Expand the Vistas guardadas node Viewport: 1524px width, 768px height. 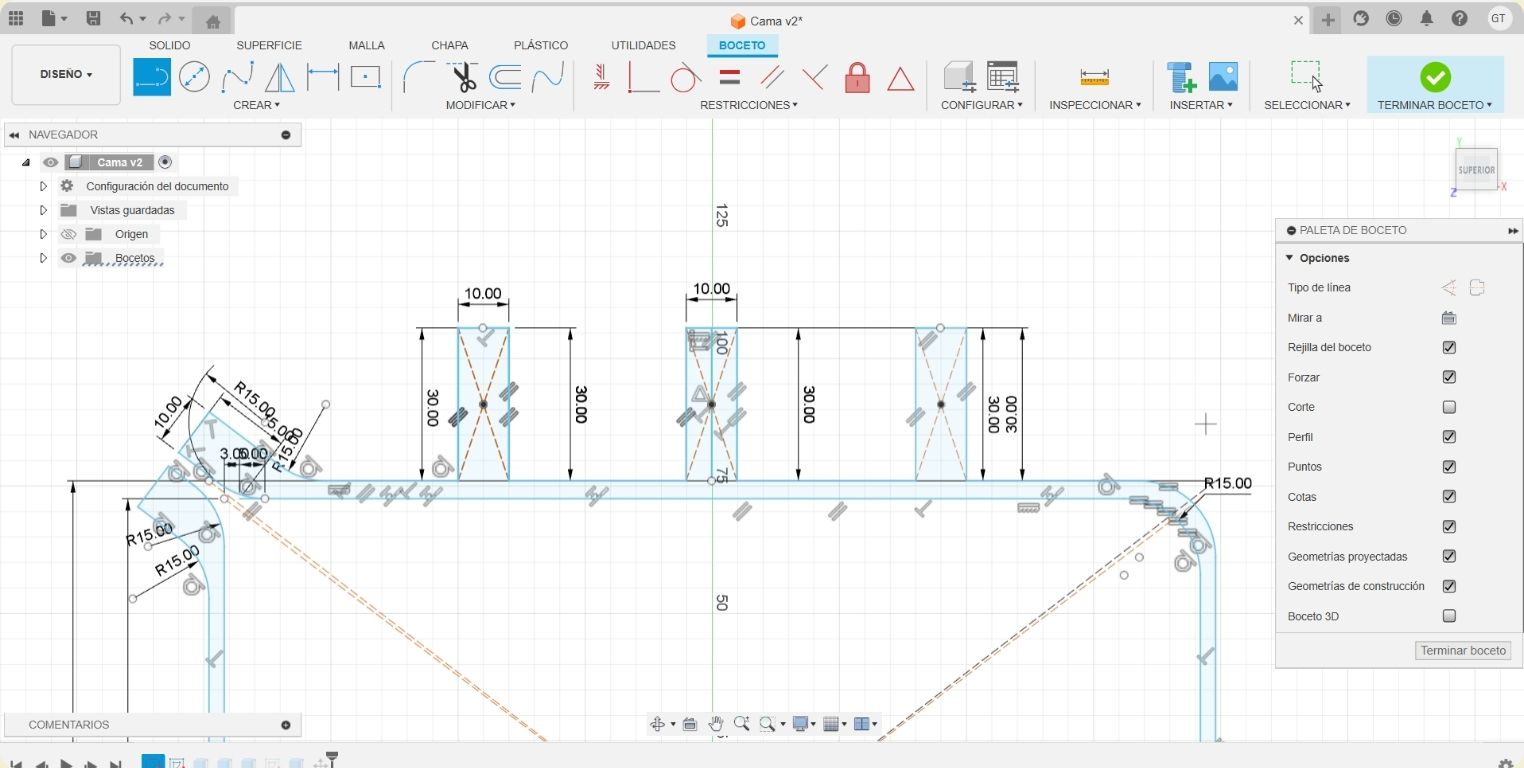pyautogui.click(x=43, y=210)
